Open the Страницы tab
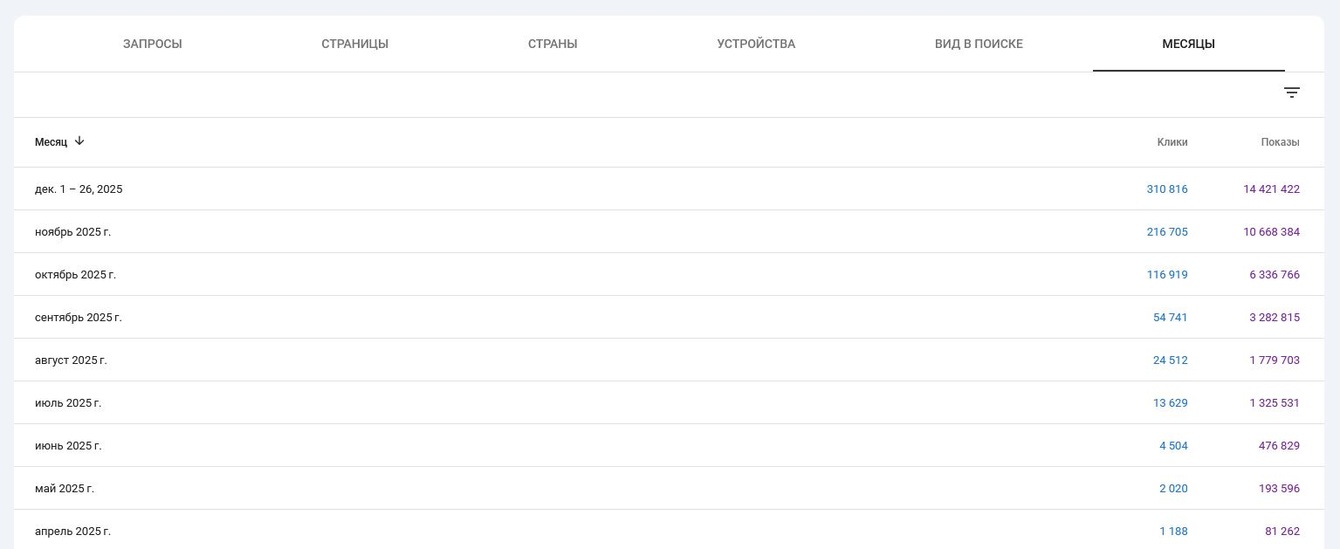 coord(355,44)
